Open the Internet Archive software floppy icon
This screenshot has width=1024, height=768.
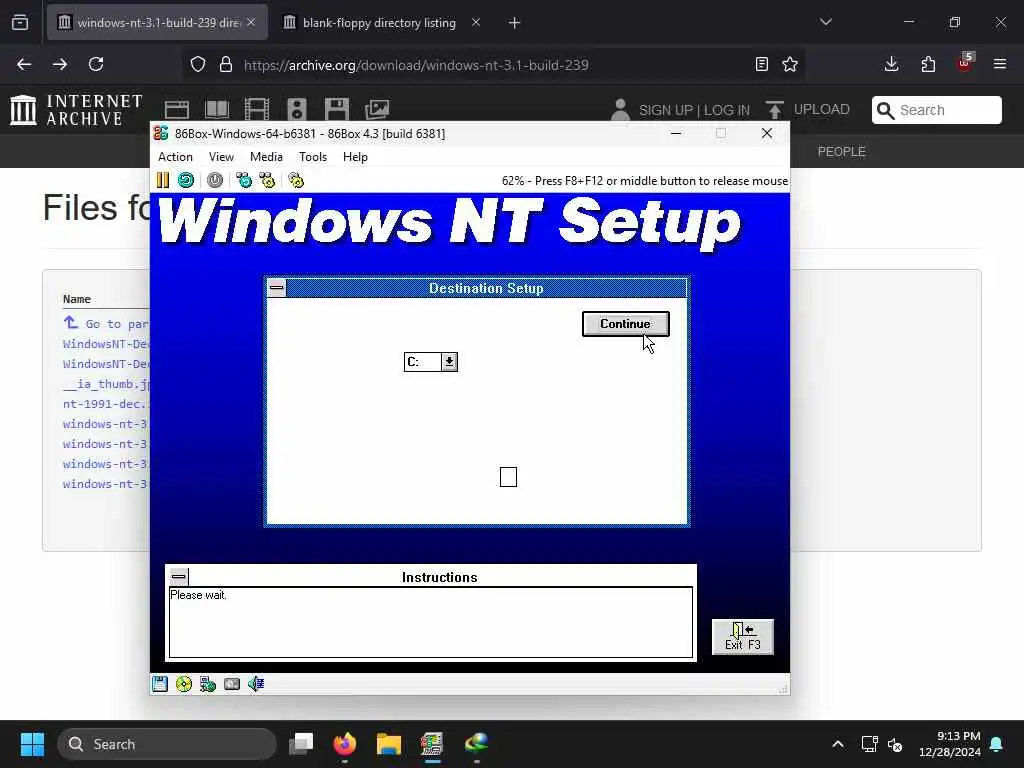337,110
